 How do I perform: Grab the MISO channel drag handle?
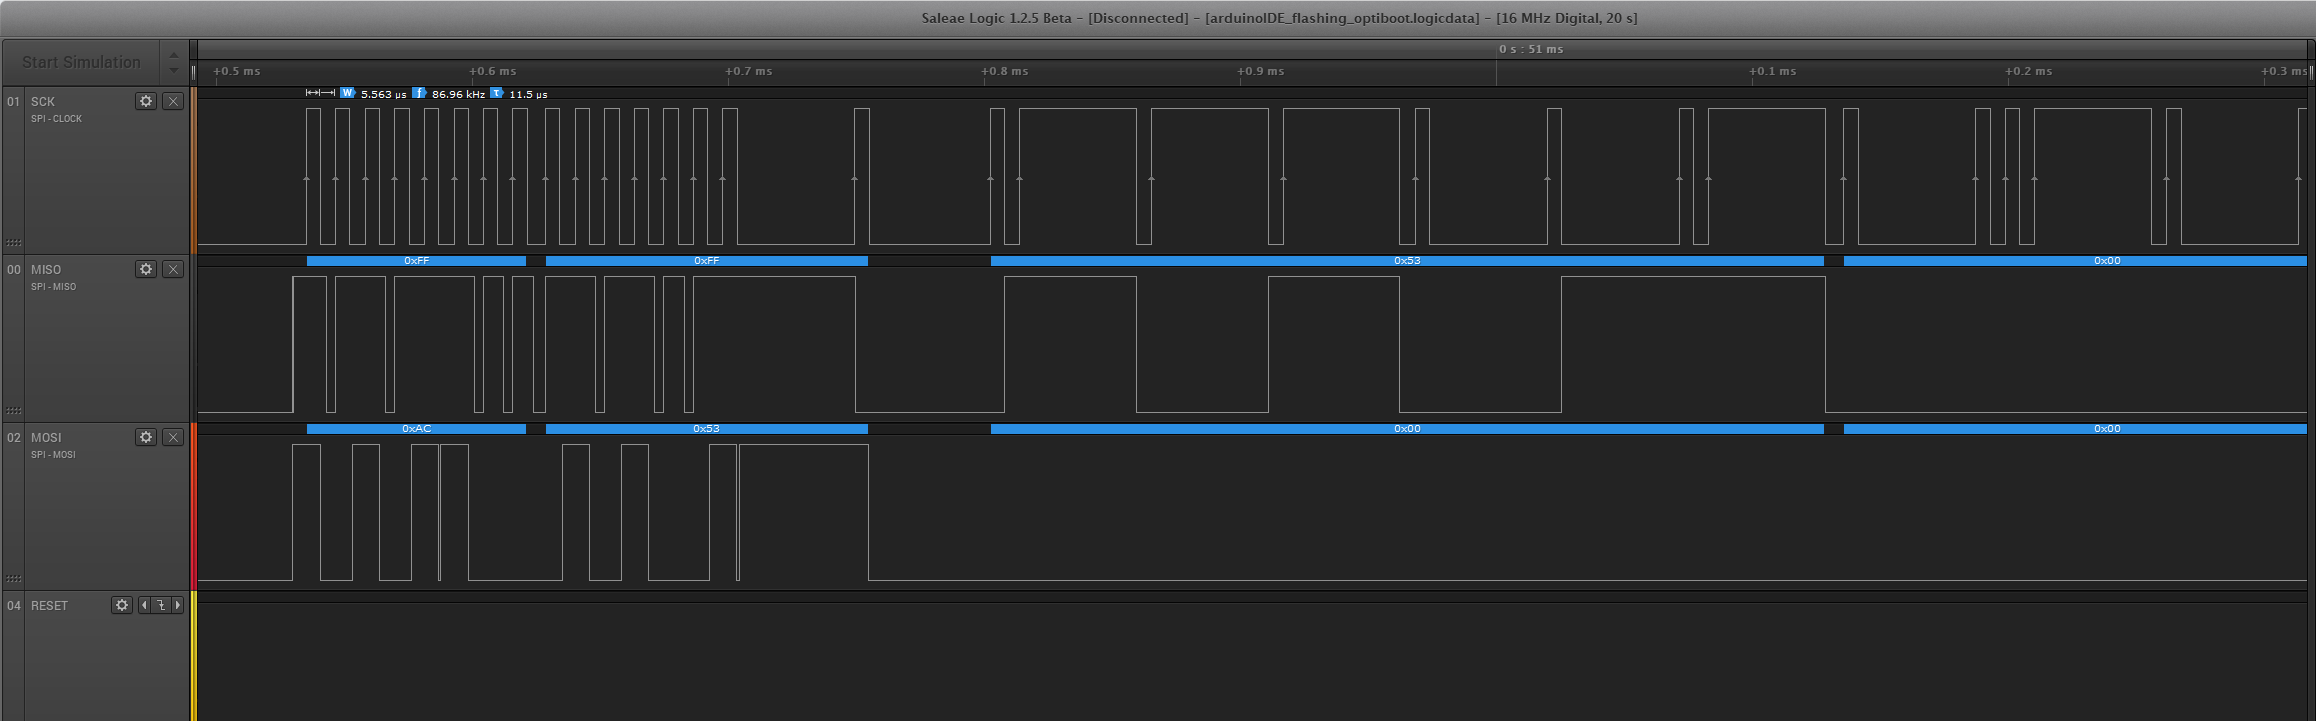click(x=13, y=411)
